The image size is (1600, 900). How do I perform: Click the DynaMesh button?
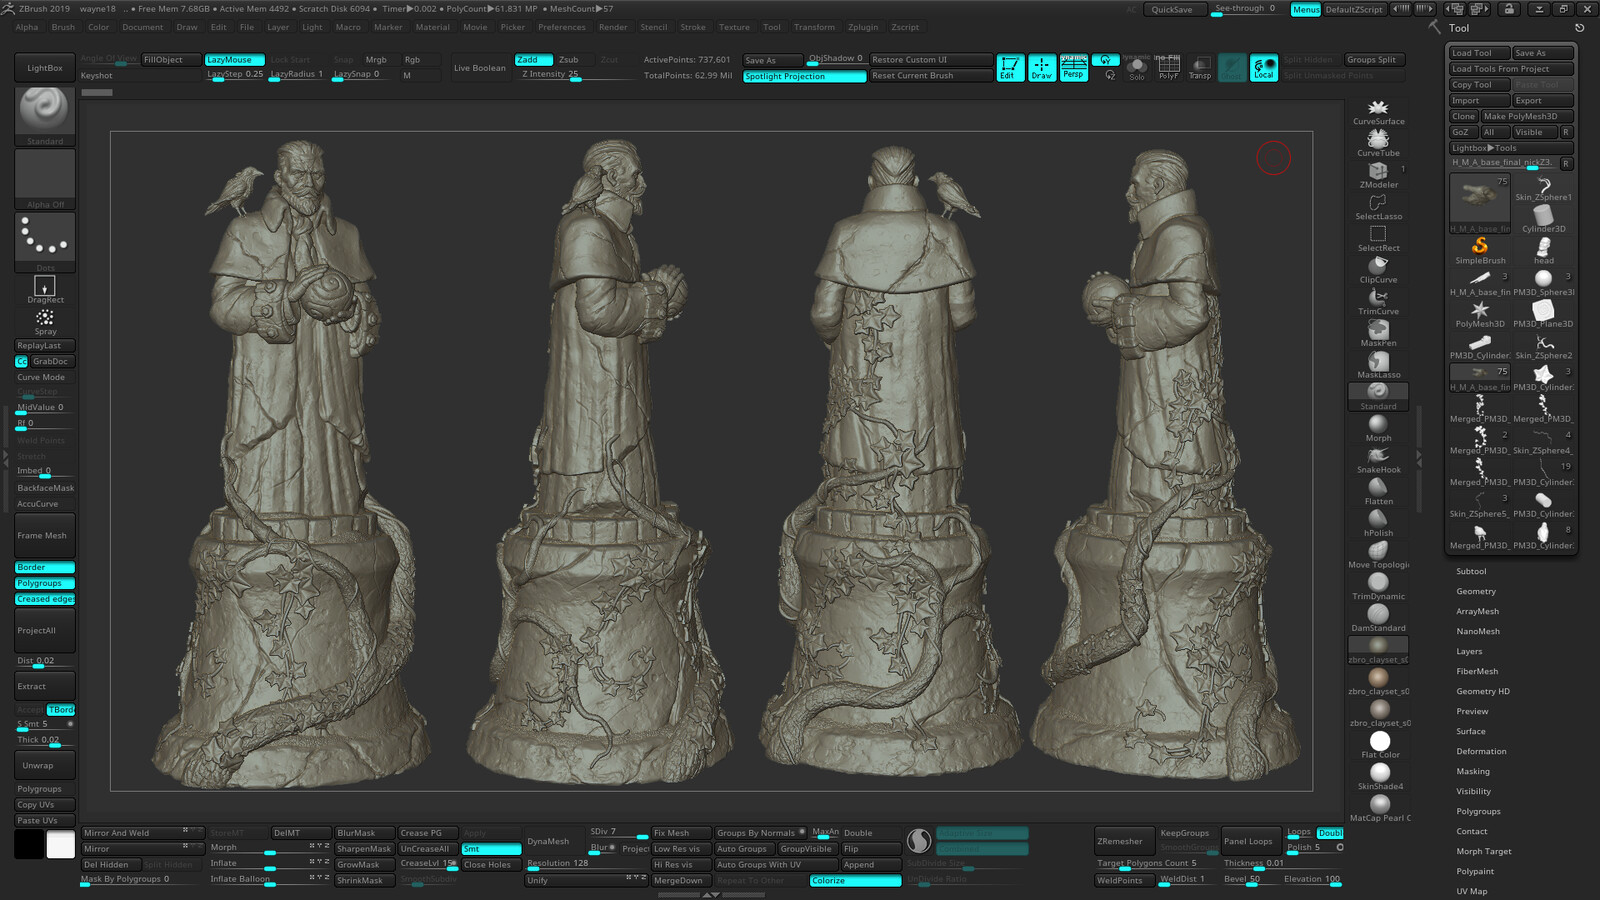coord(548,841)
